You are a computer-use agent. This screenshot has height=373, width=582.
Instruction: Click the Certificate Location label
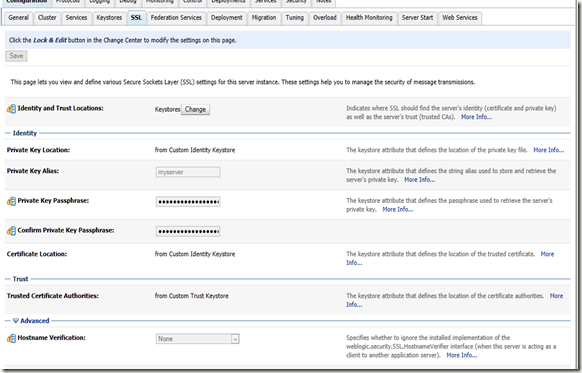coord(37,254)
